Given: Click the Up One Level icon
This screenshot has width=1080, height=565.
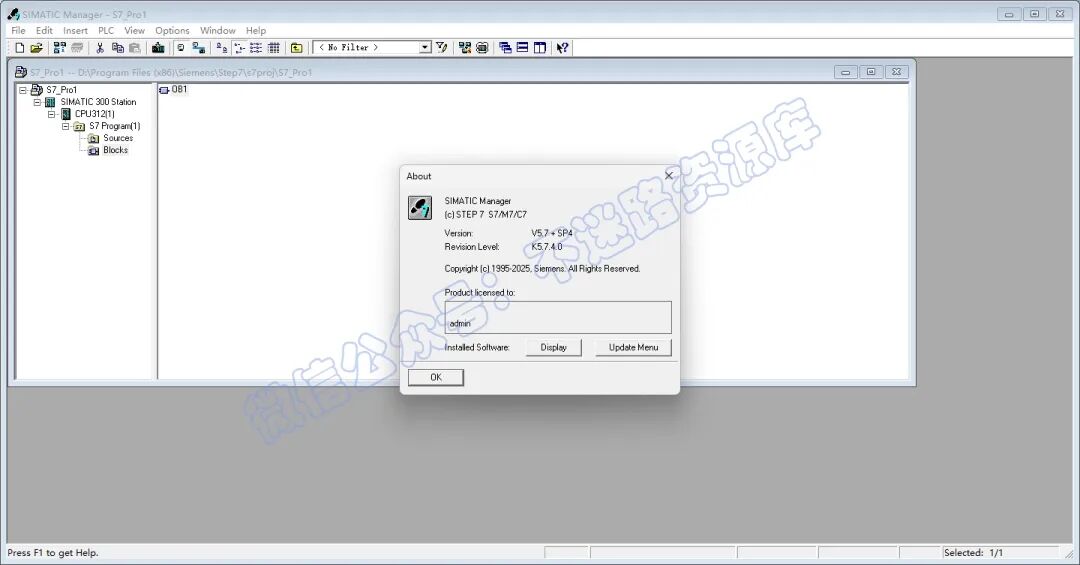Looking at the screenshot, I should (297, 48).
